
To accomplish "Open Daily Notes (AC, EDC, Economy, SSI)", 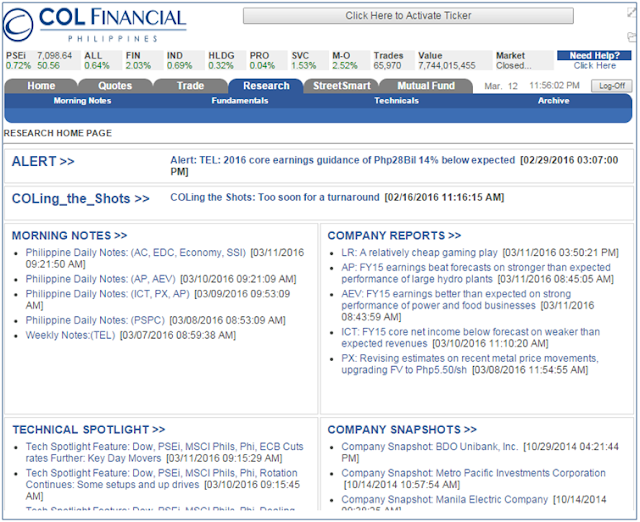I will tap(136, 253).
